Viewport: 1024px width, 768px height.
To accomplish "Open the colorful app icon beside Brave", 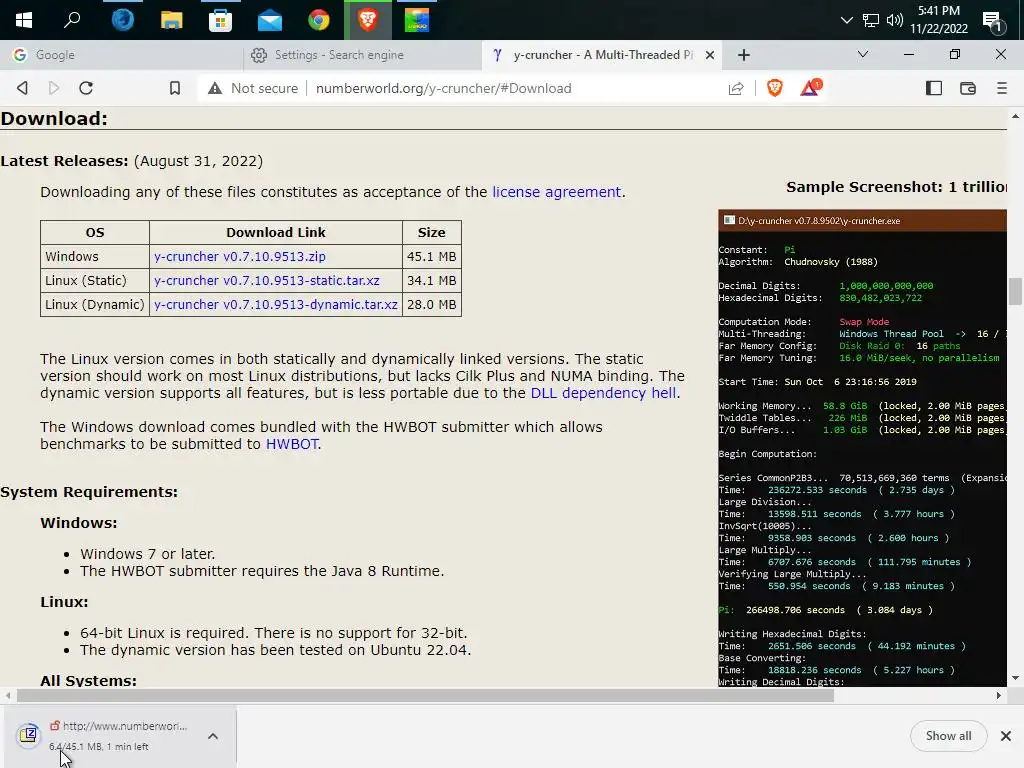I will [417, 20].
